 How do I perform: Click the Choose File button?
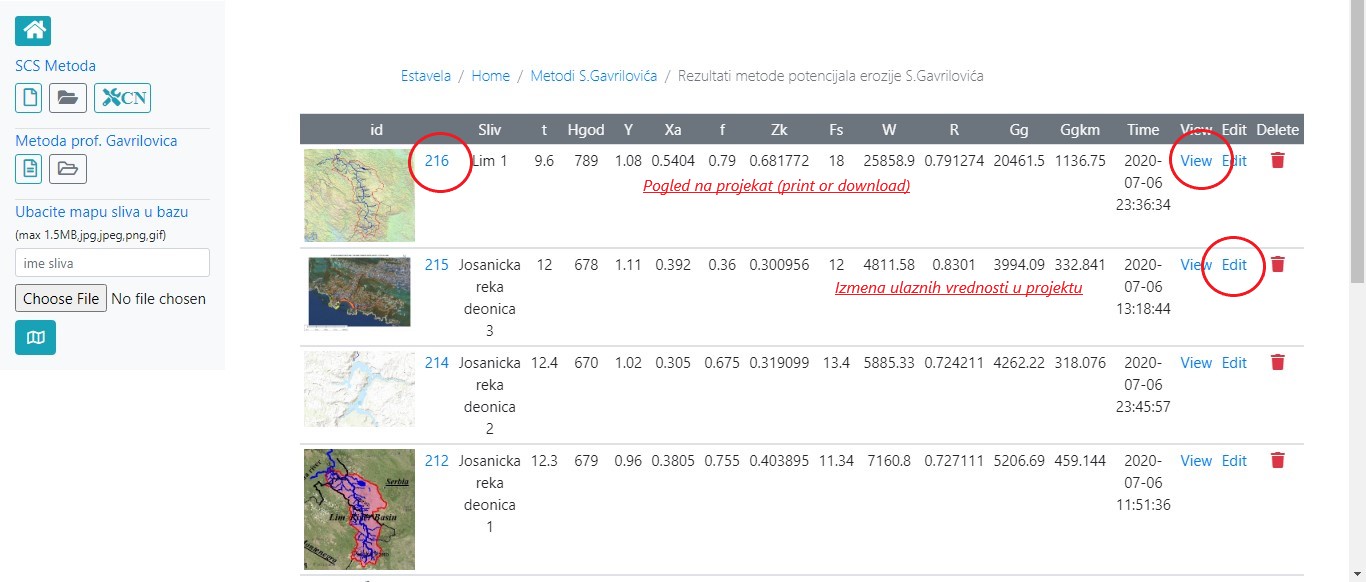coord(61,298)
